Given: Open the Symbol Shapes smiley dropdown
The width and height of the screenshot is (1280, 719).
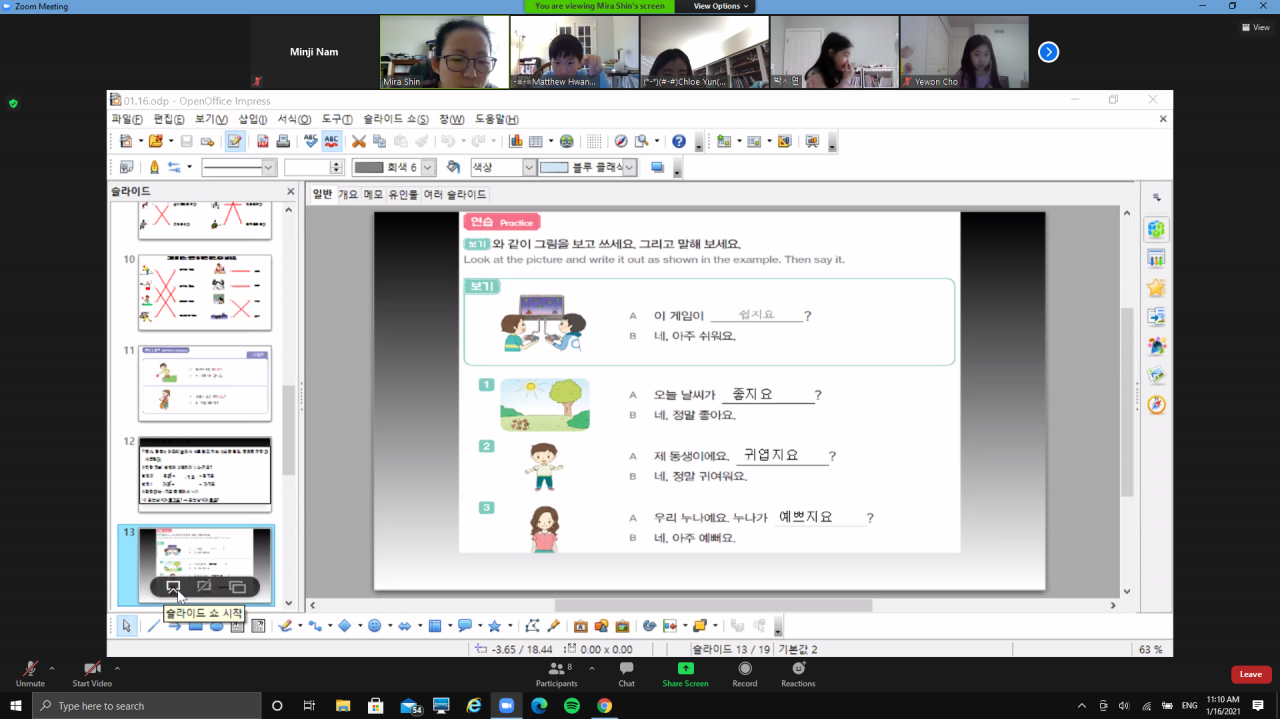Looking at the screenshot, I should 389,626.
